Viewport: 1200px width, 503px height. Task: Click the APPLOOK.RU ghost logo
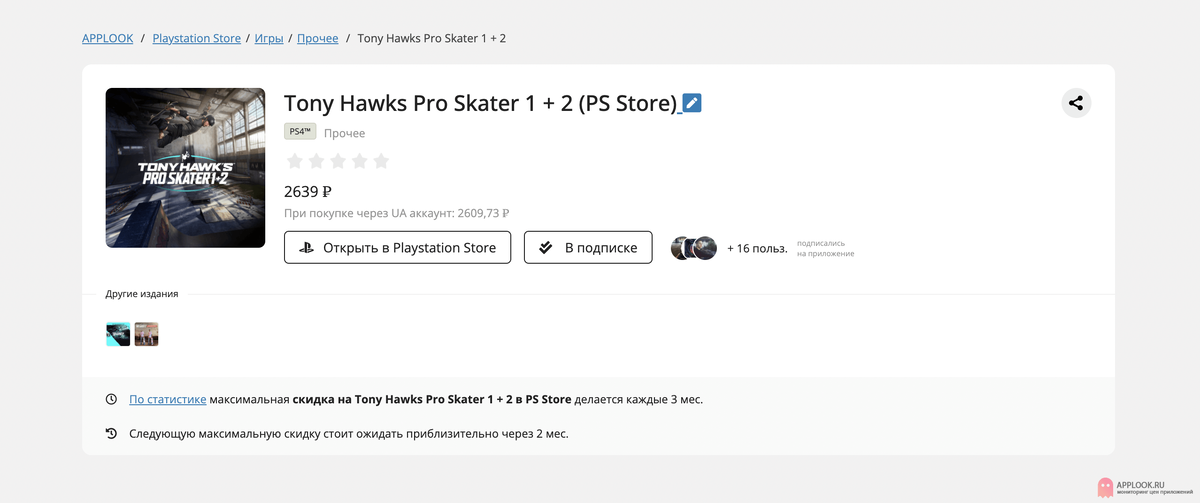click(x=1105, y=487)
